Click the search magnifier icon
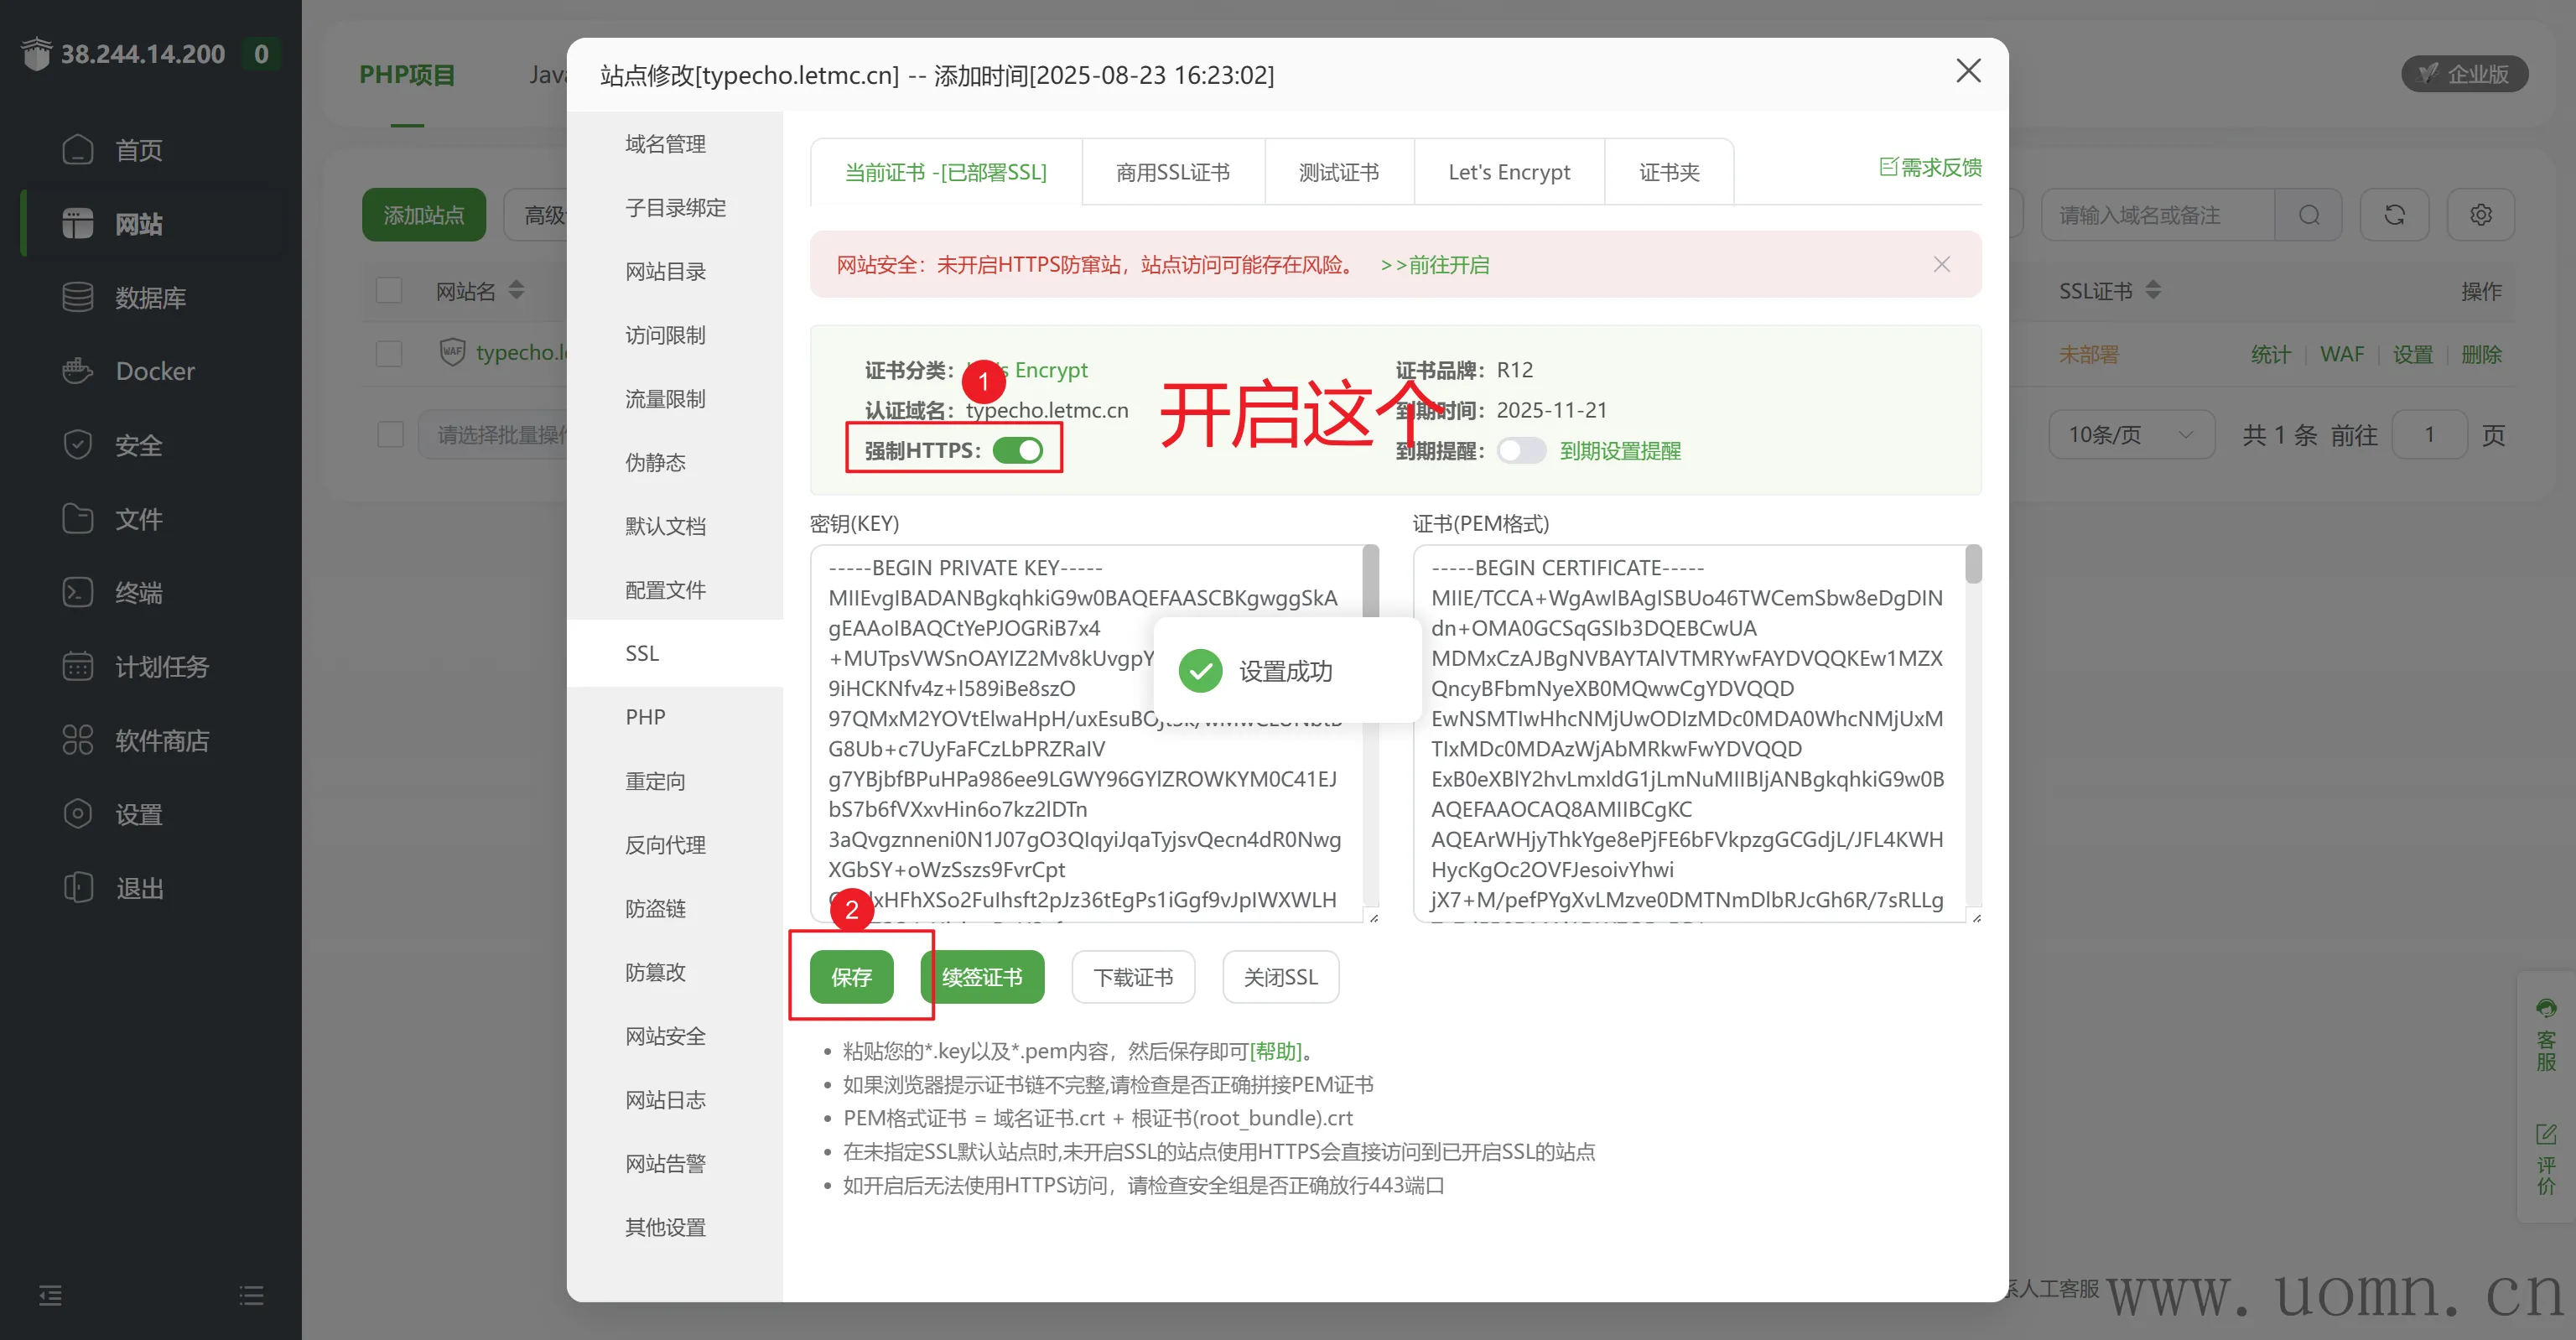 point(2308,215)
